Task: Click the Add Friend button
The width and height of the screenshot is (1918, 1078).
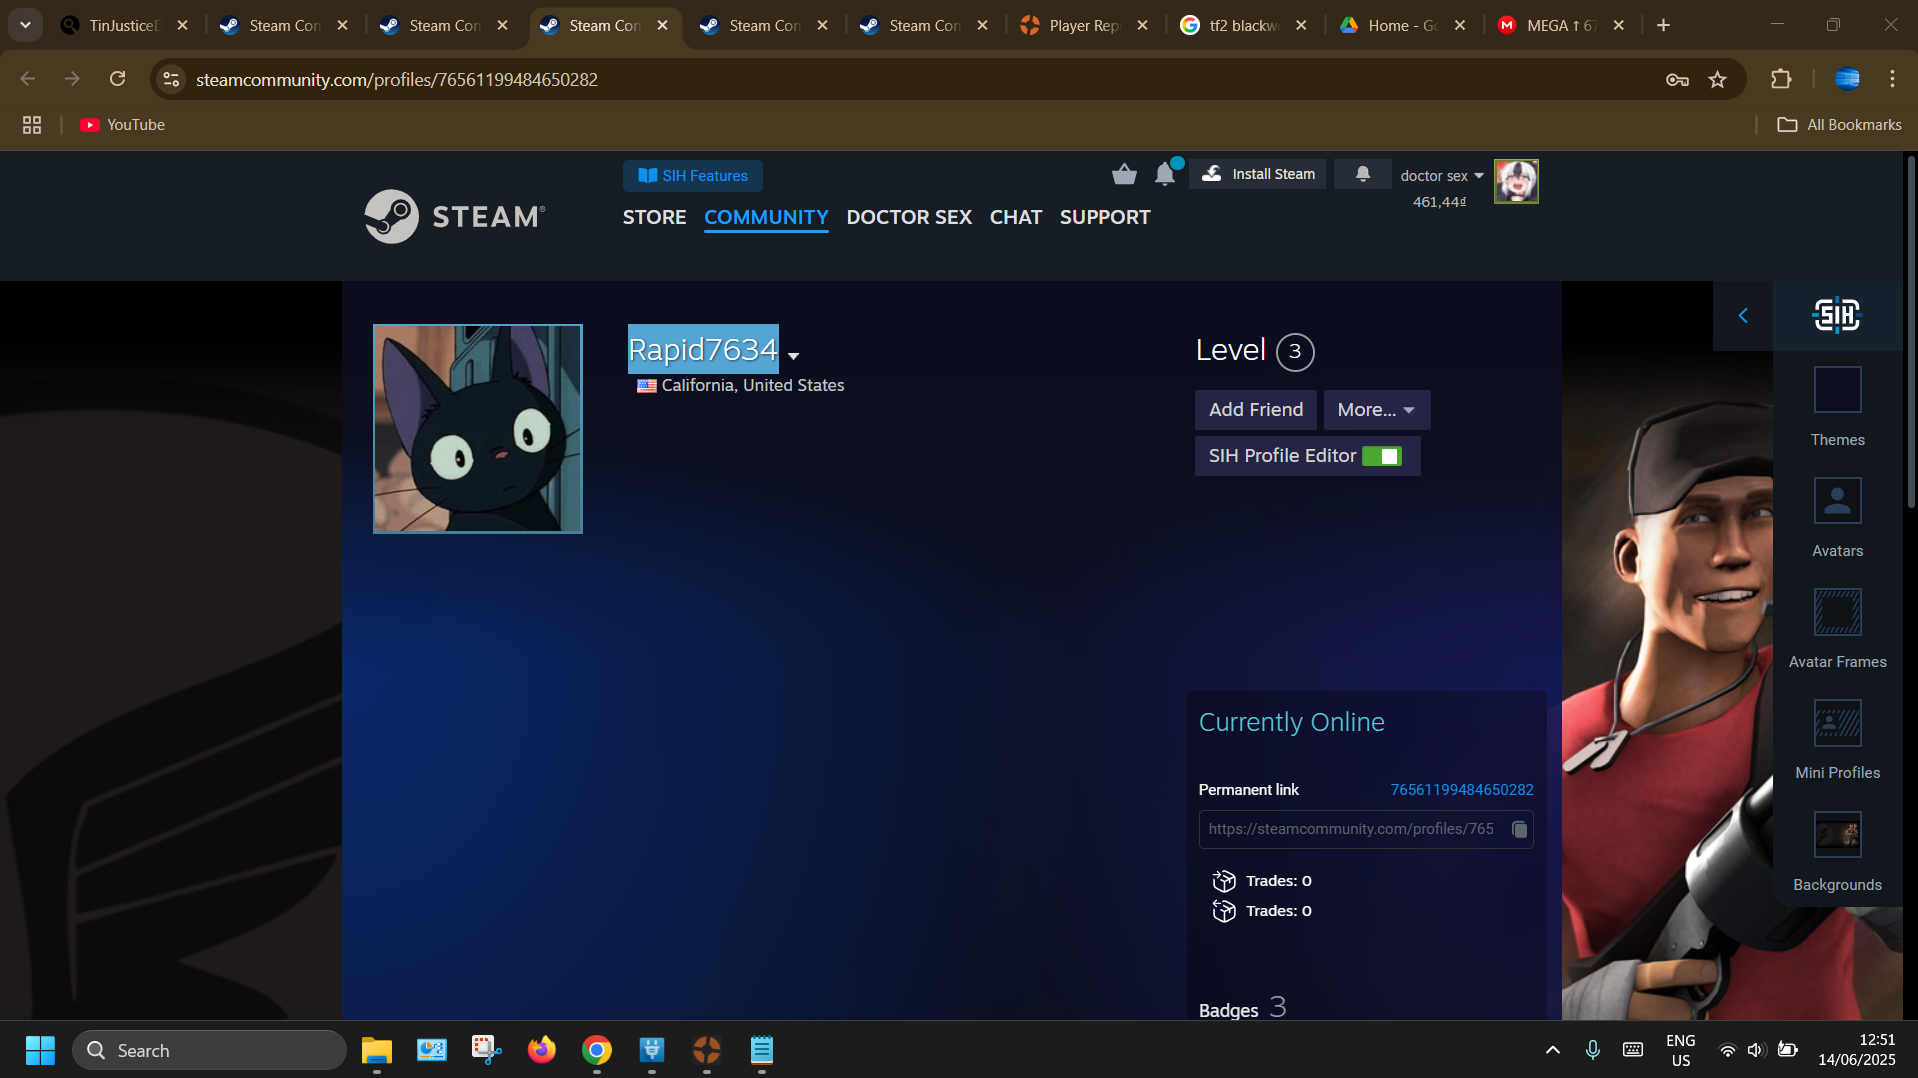Action: pyautogui.click(x=1256, y=410)
